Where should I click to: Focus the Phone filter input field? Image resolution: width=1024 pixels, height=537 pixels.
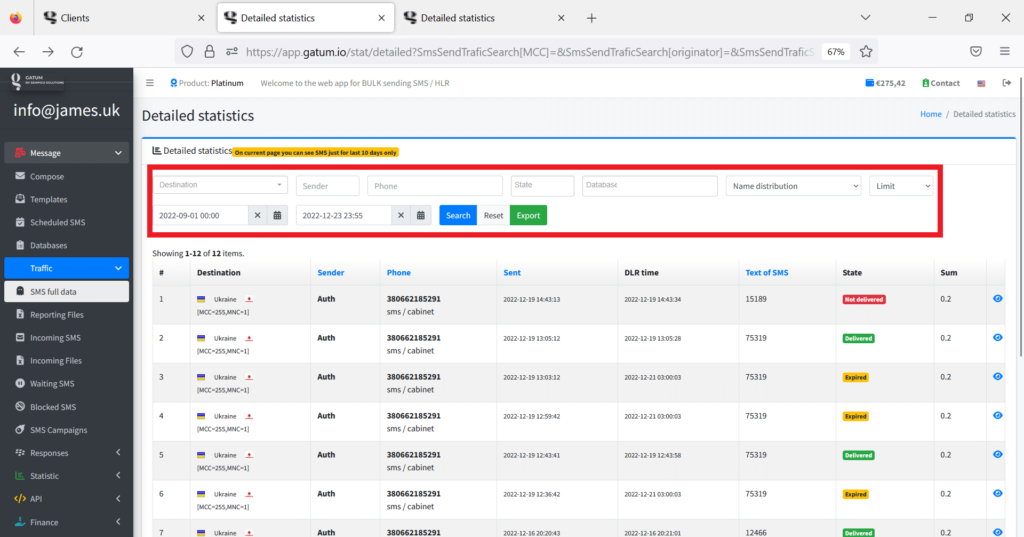coord(435,186)
